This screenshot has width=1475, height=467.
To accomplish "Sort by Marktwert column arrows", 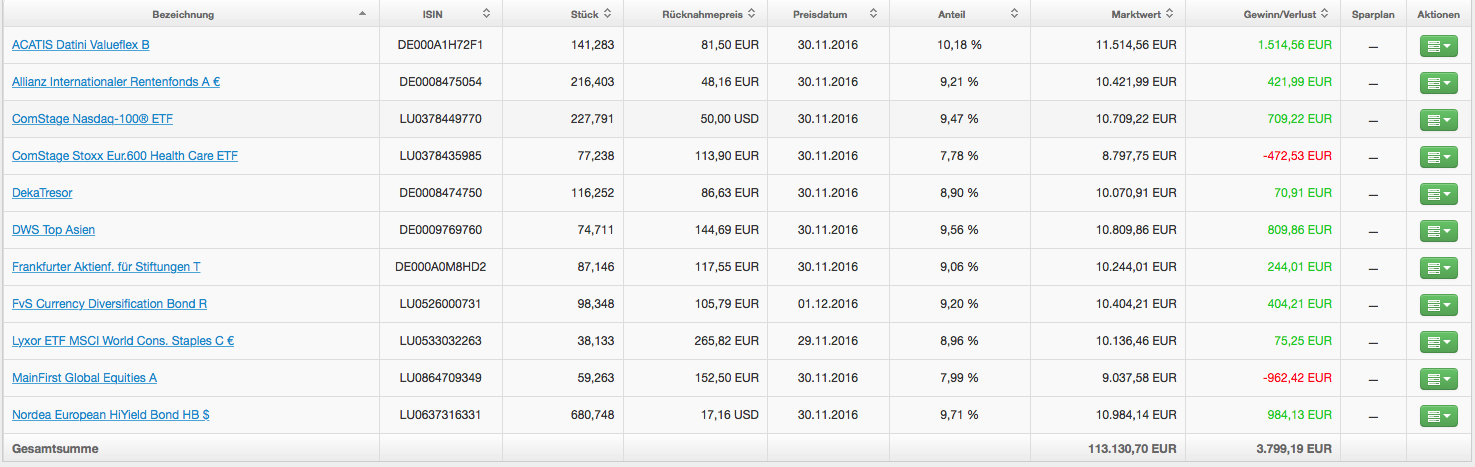I will tap(1168, 14).
